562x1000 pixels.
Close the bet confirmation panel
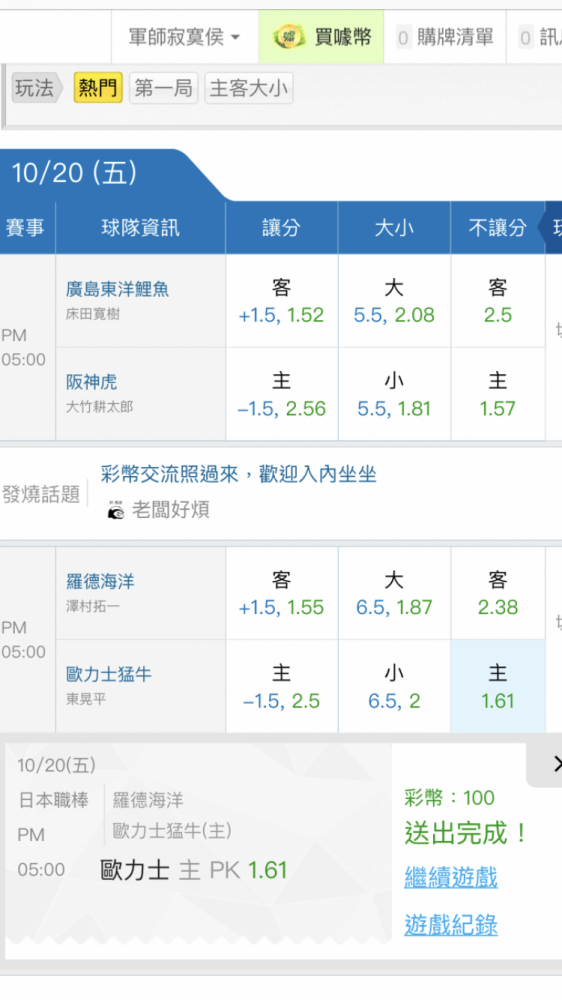tap(552, 763)
